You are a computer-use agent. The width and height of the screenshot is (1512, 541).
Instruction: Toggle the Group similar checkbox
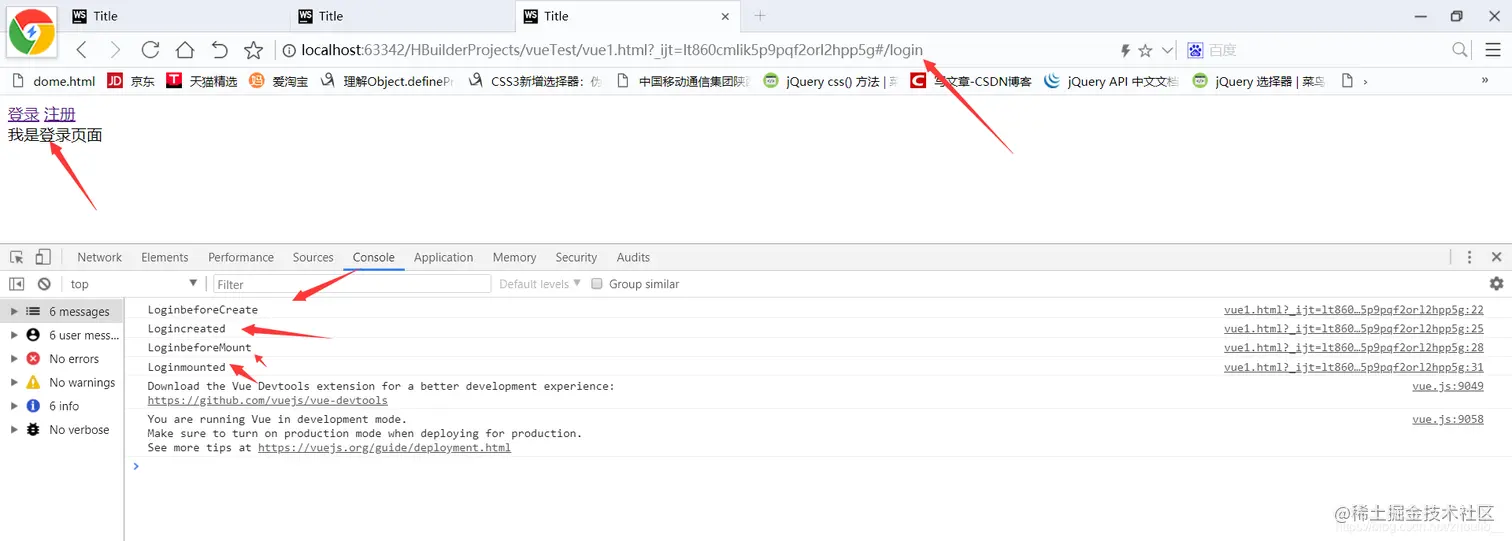pos(597,284)
